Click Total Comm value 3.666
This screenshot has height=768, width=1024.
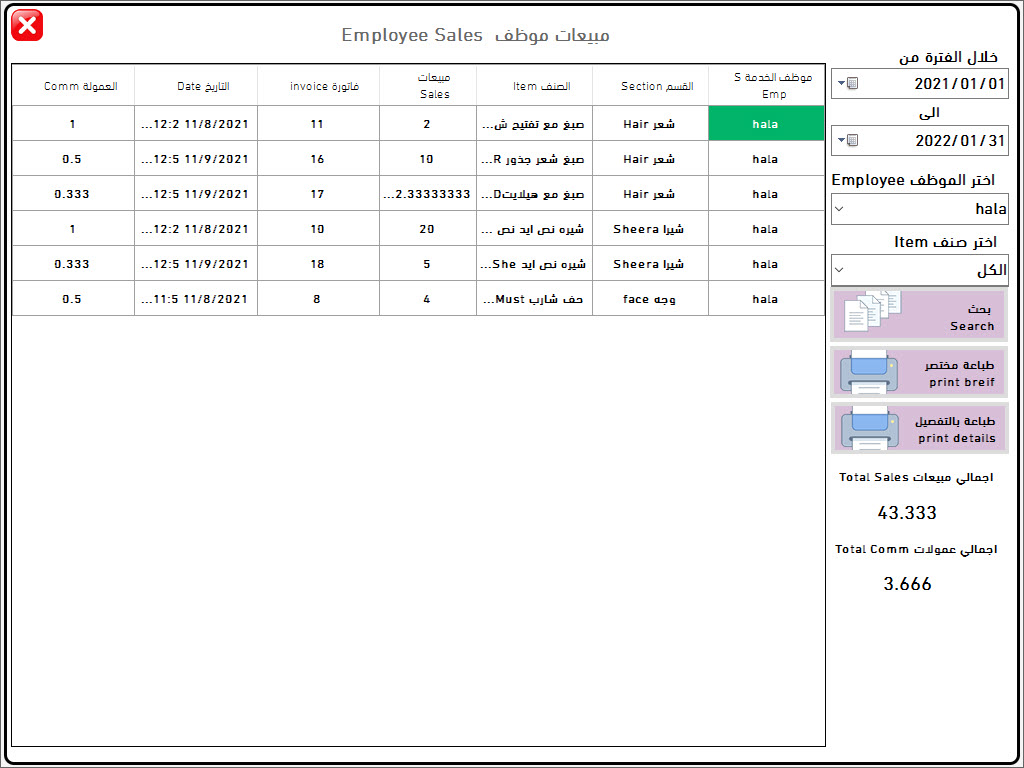coord(907,584)
